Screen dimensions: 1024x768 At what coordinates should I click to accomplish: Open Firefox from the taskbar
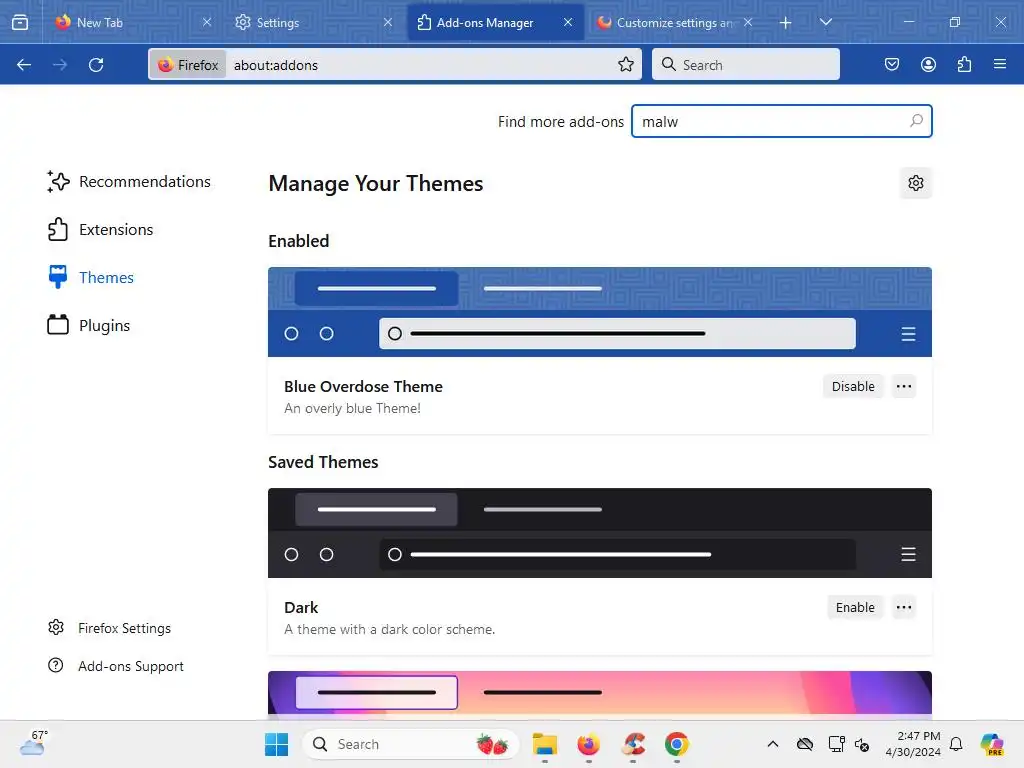pos(588,744)
